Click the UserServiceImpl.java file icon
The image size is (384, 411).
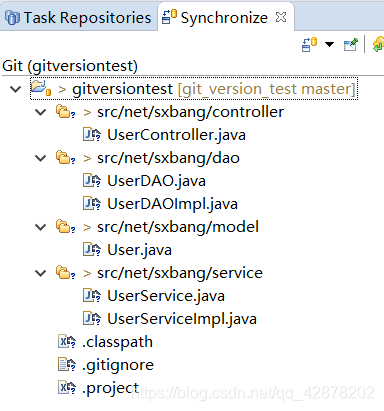92,319
